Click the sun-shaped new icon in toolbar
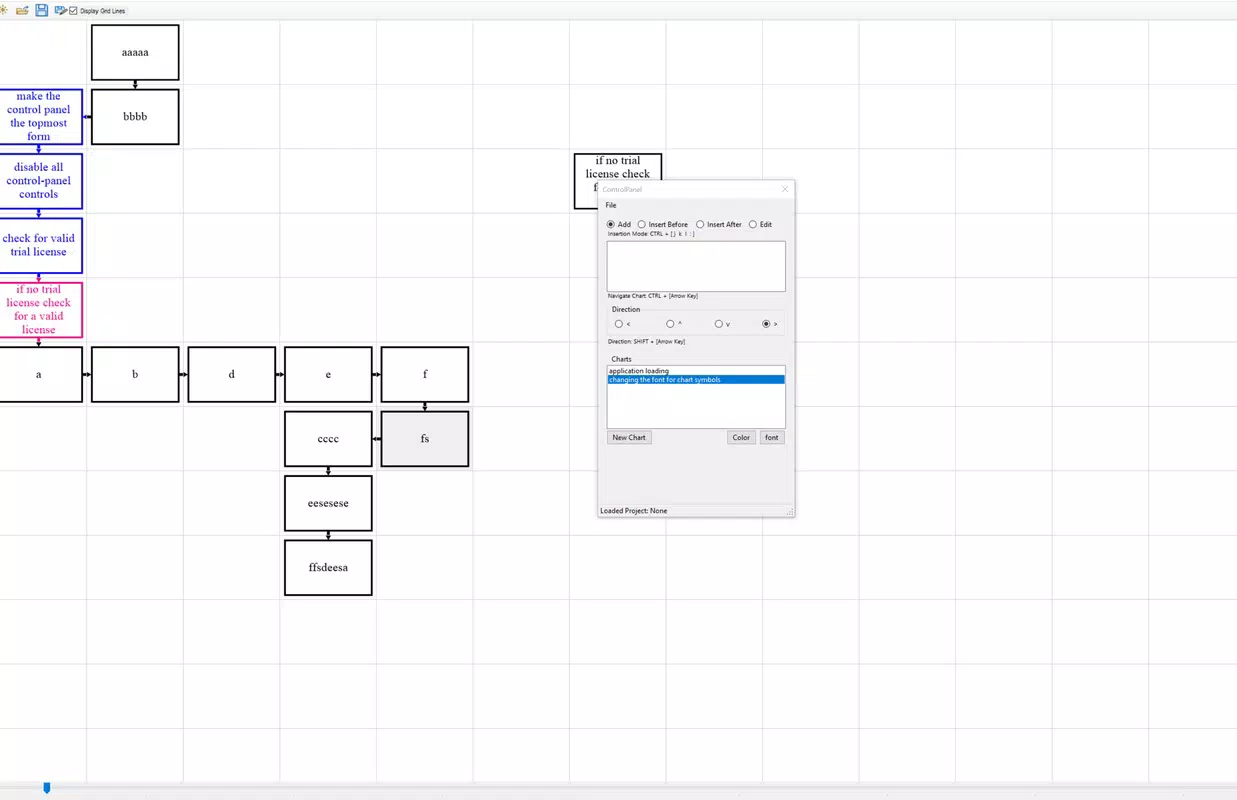 tap(3, 10)
